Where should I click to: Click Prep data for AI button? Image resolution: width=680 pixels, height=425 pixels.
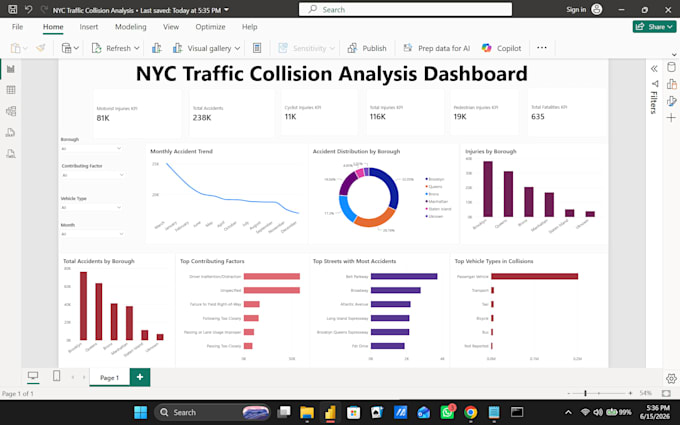[437, 48]
